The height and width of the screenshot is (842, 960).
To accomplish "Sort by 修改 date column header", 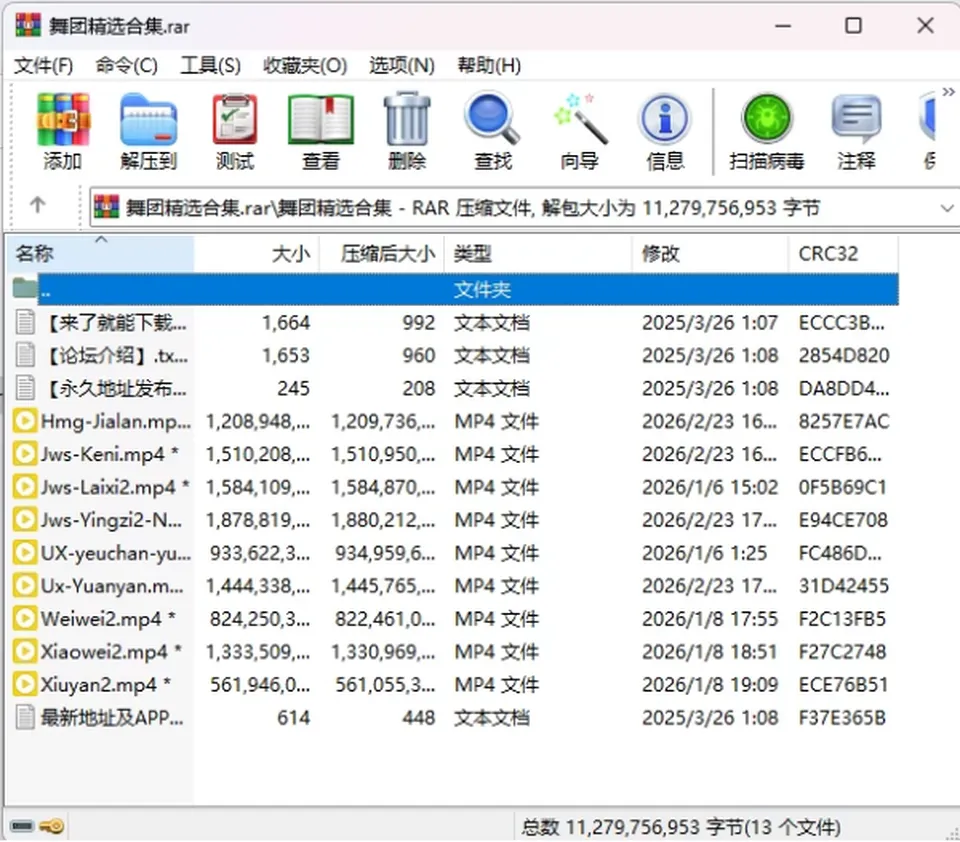I will click(710, 254).
